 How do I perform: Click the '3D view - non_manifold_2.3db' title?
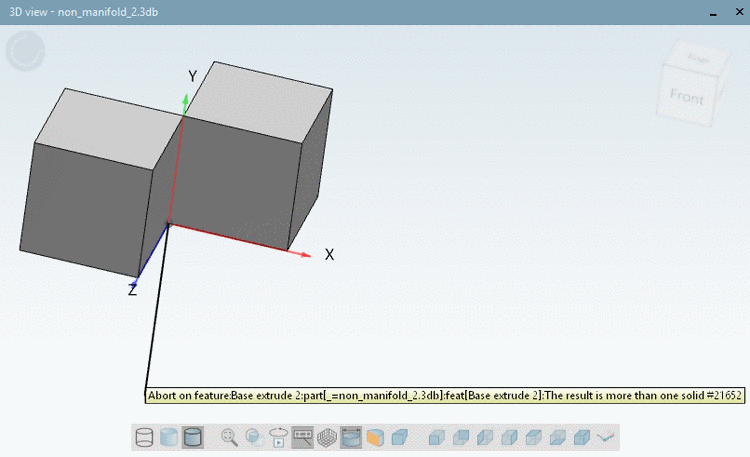[84, 12]
